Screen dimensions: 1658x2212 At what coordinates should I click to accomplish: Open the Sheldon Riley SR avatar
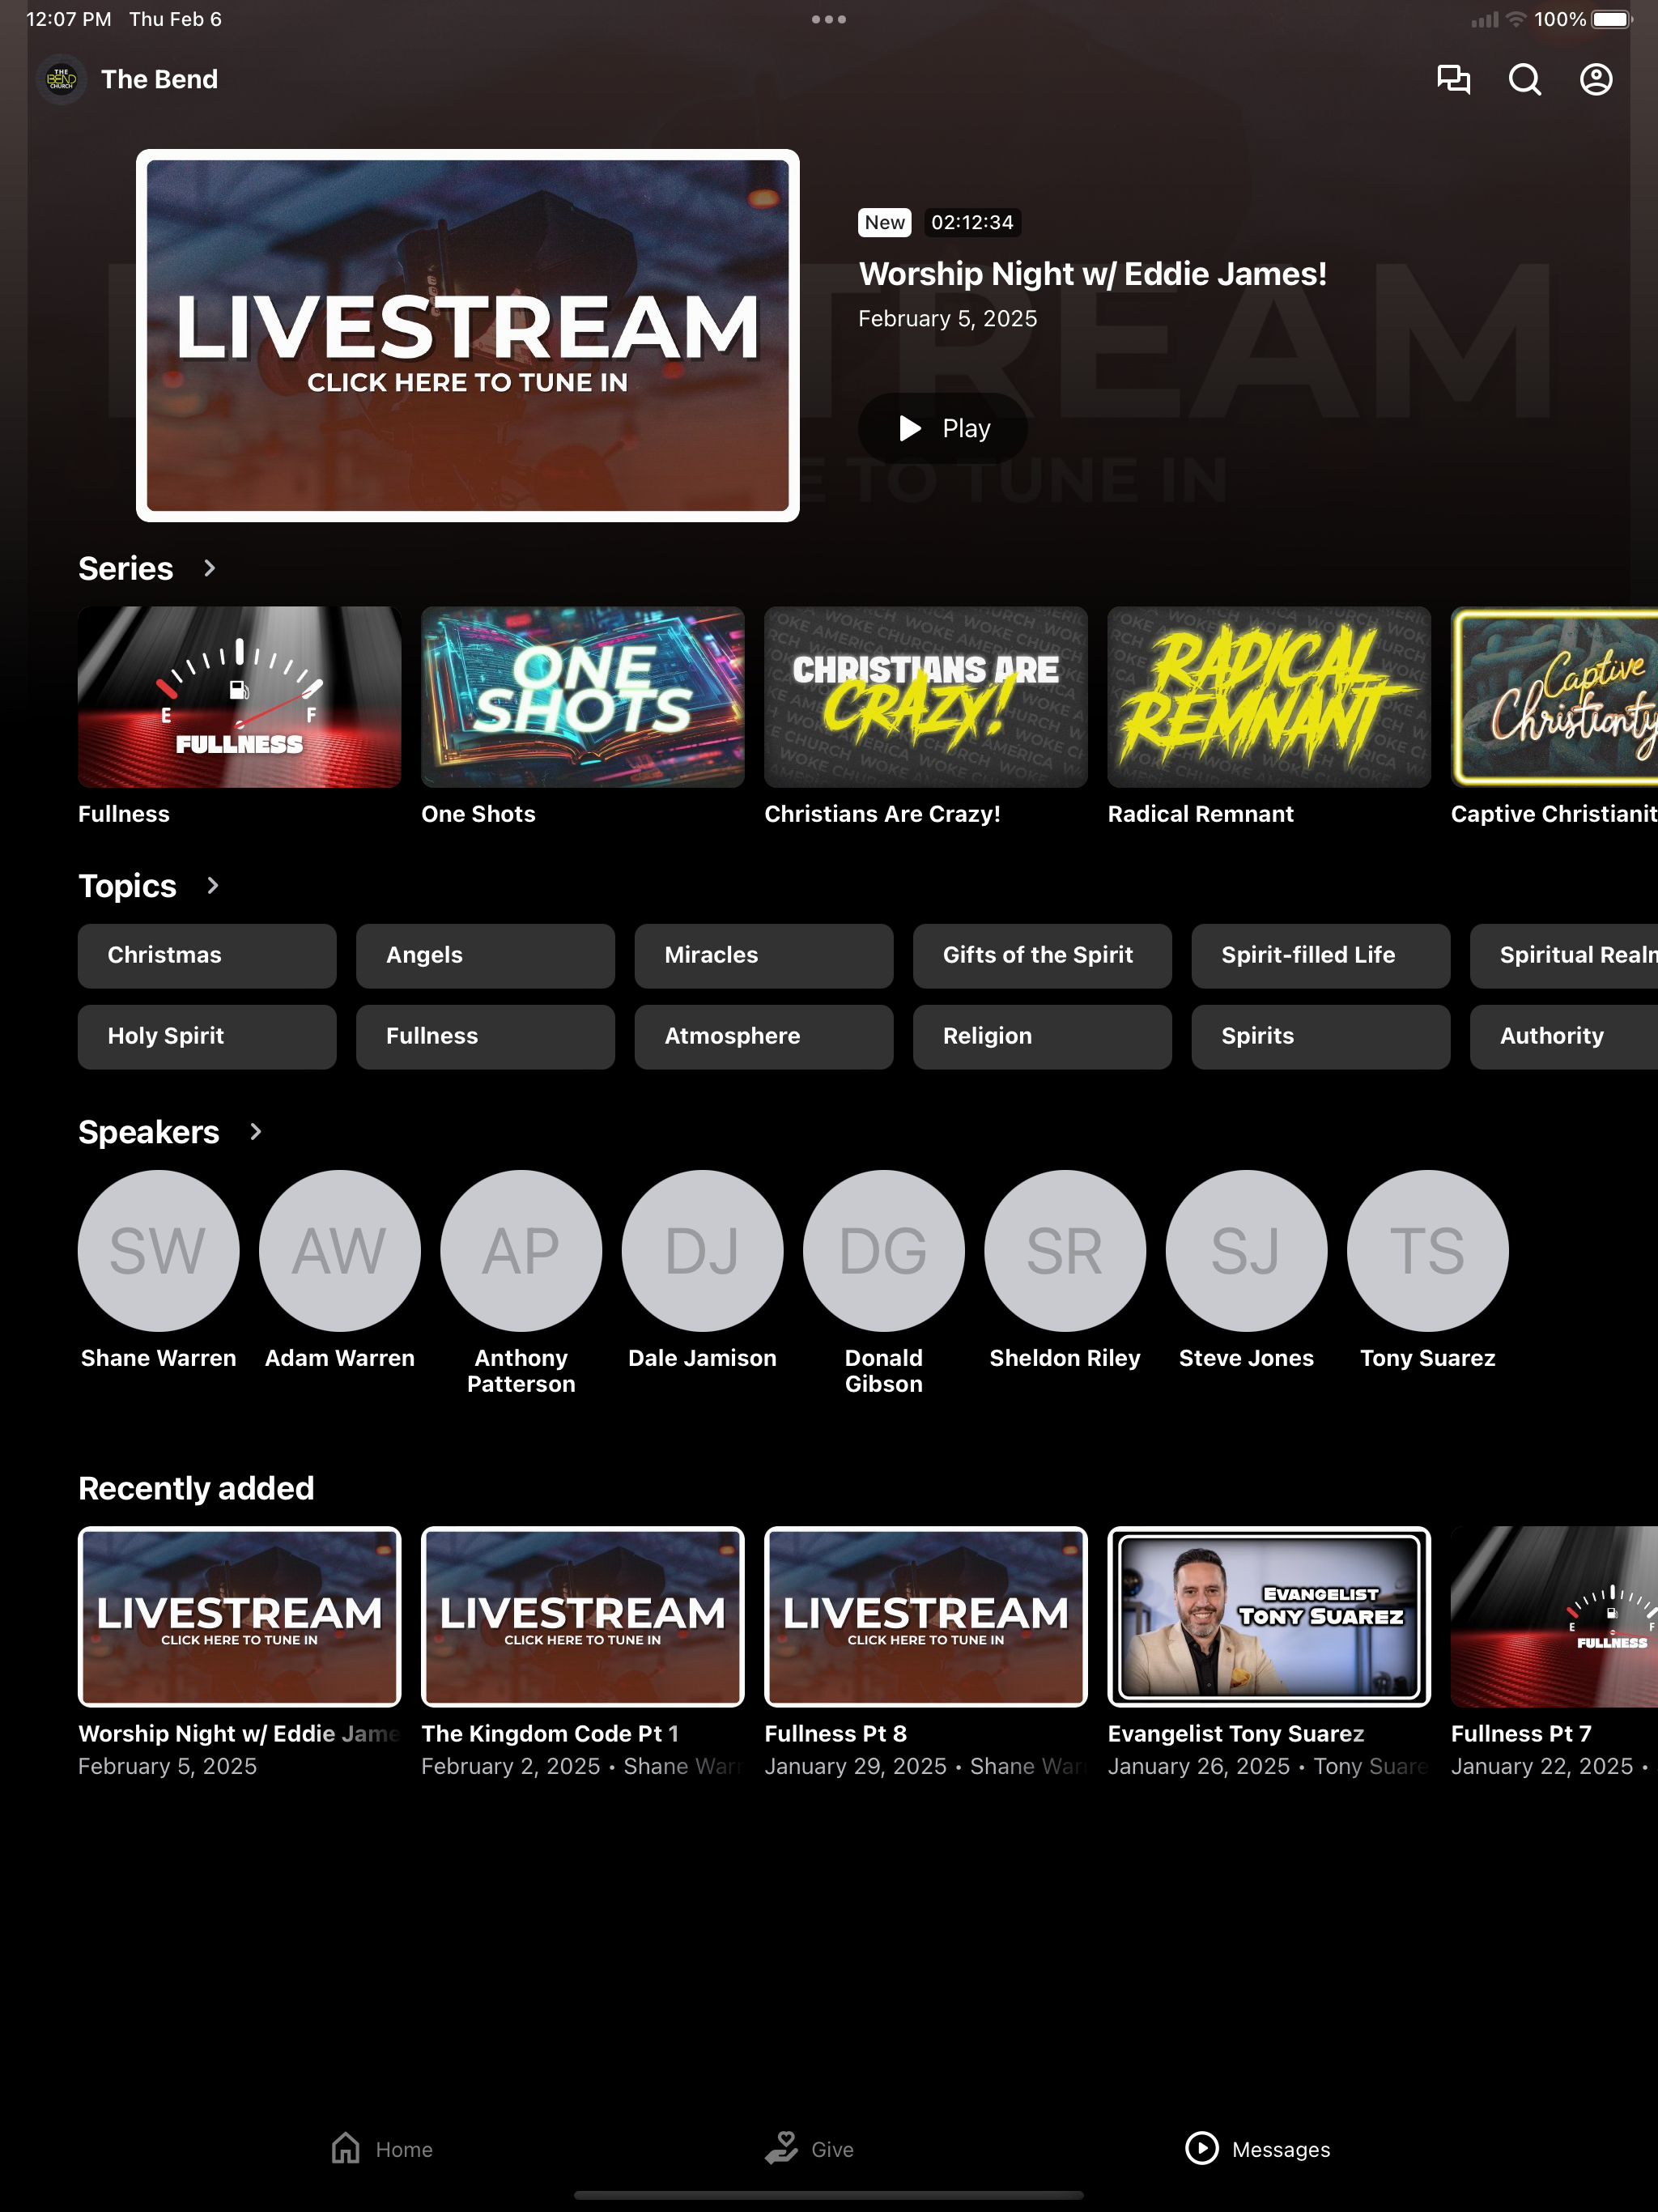(x=1065, y=1250)
